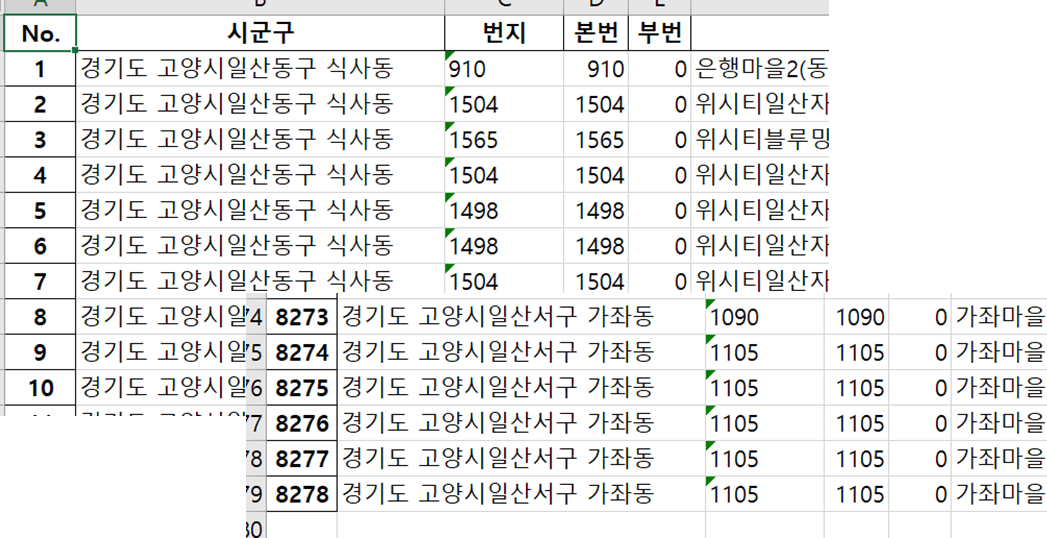Click the '가좌마을' cell in row 8278
Screen dimensions: 1047x538
(1000, 494)
